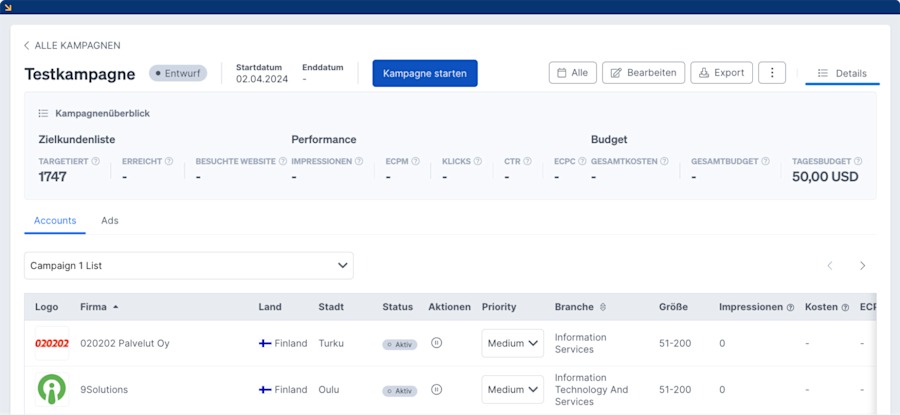Screen dimensions: 900x415
Task: Show help for Besuchte Website metric
Action: (282, 161)
